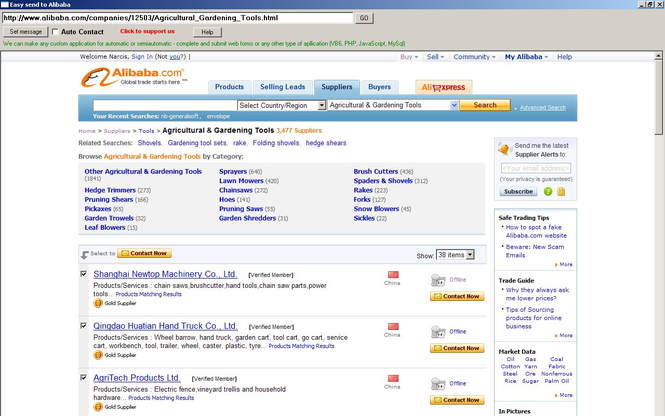Click the red Click to support us link
This screenshot has height=416, width=665.
pos(147,31)
